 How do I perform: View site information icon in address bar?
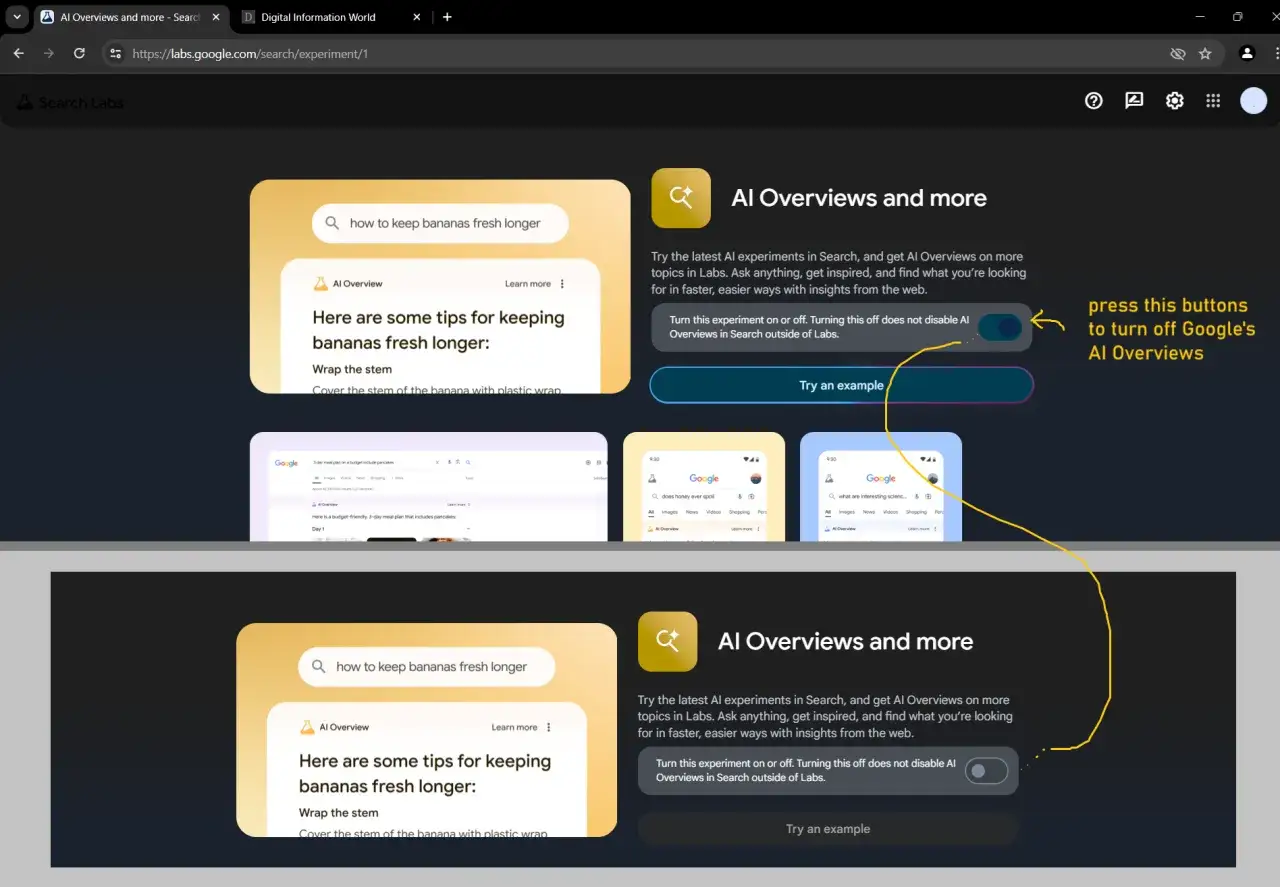point(115,54)
